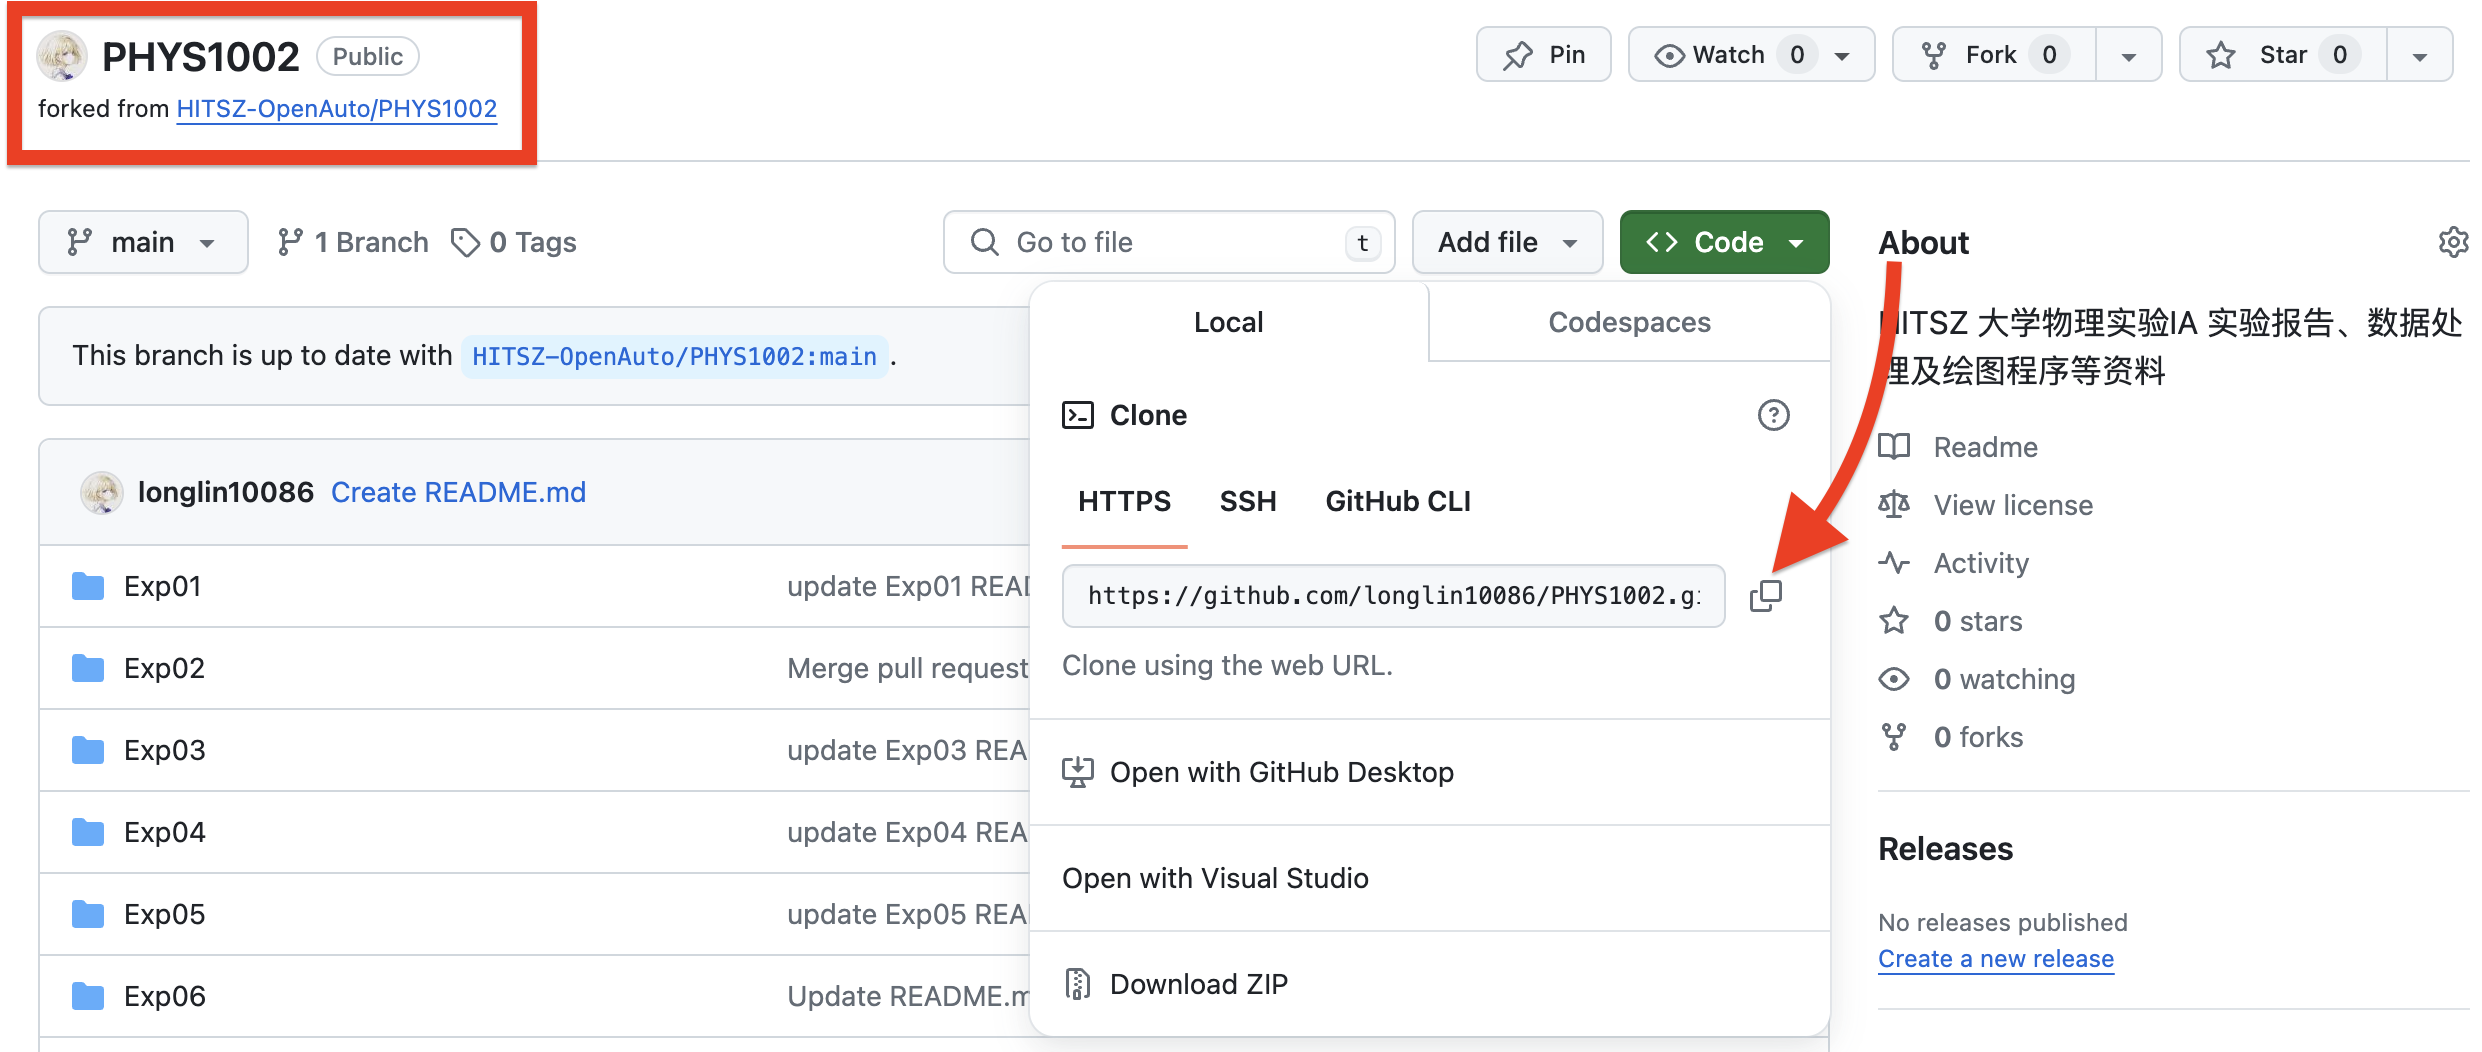Click the GitHub Desktop download icon
This screenshot has height=1052, width=2482.
click(x=1078, y=772)
